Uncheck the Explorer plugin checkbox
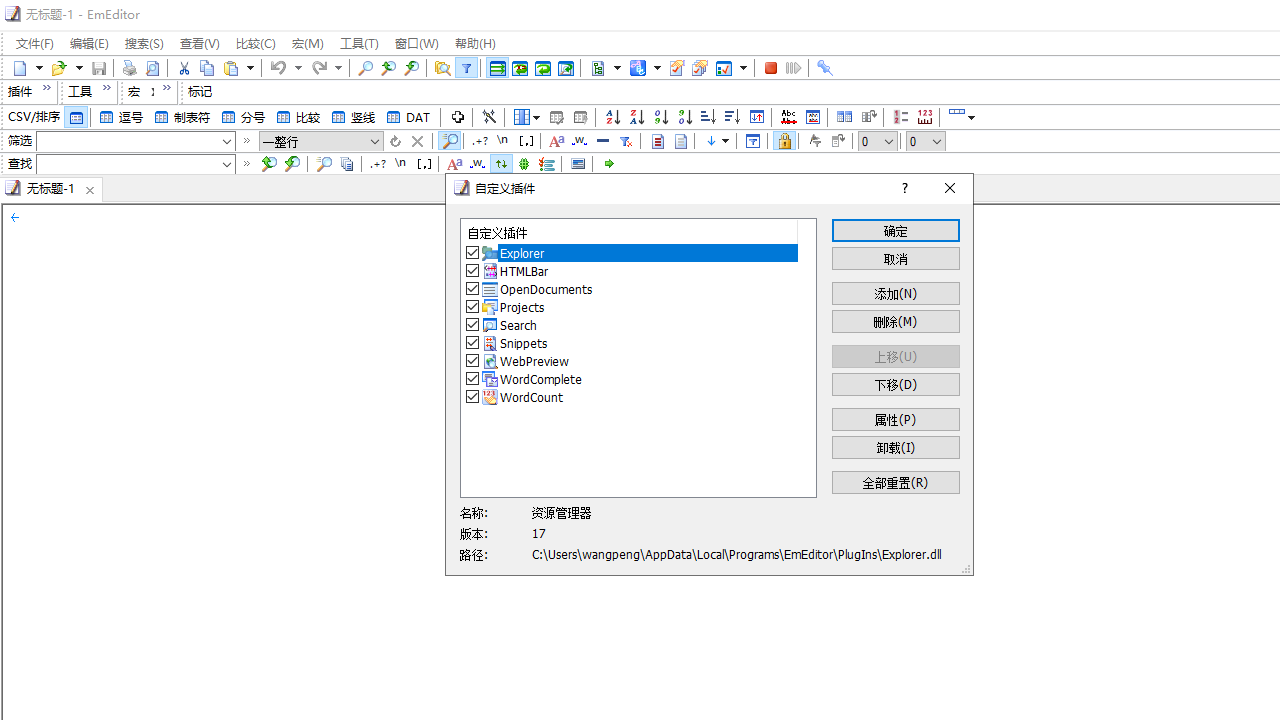The height and width of the screenshot is (720, 1280). [472, 252]
